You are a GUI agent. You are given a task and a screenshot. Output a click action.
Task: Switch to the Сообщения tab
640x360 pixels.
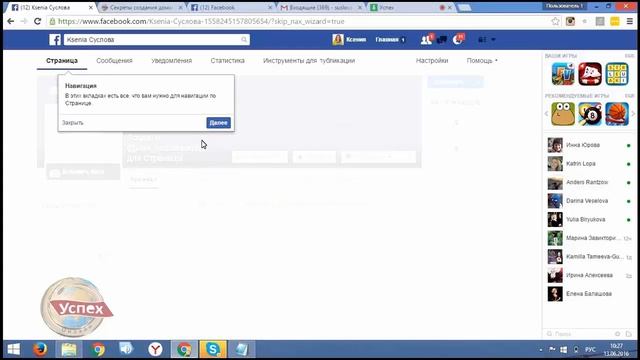pos(114,60)
